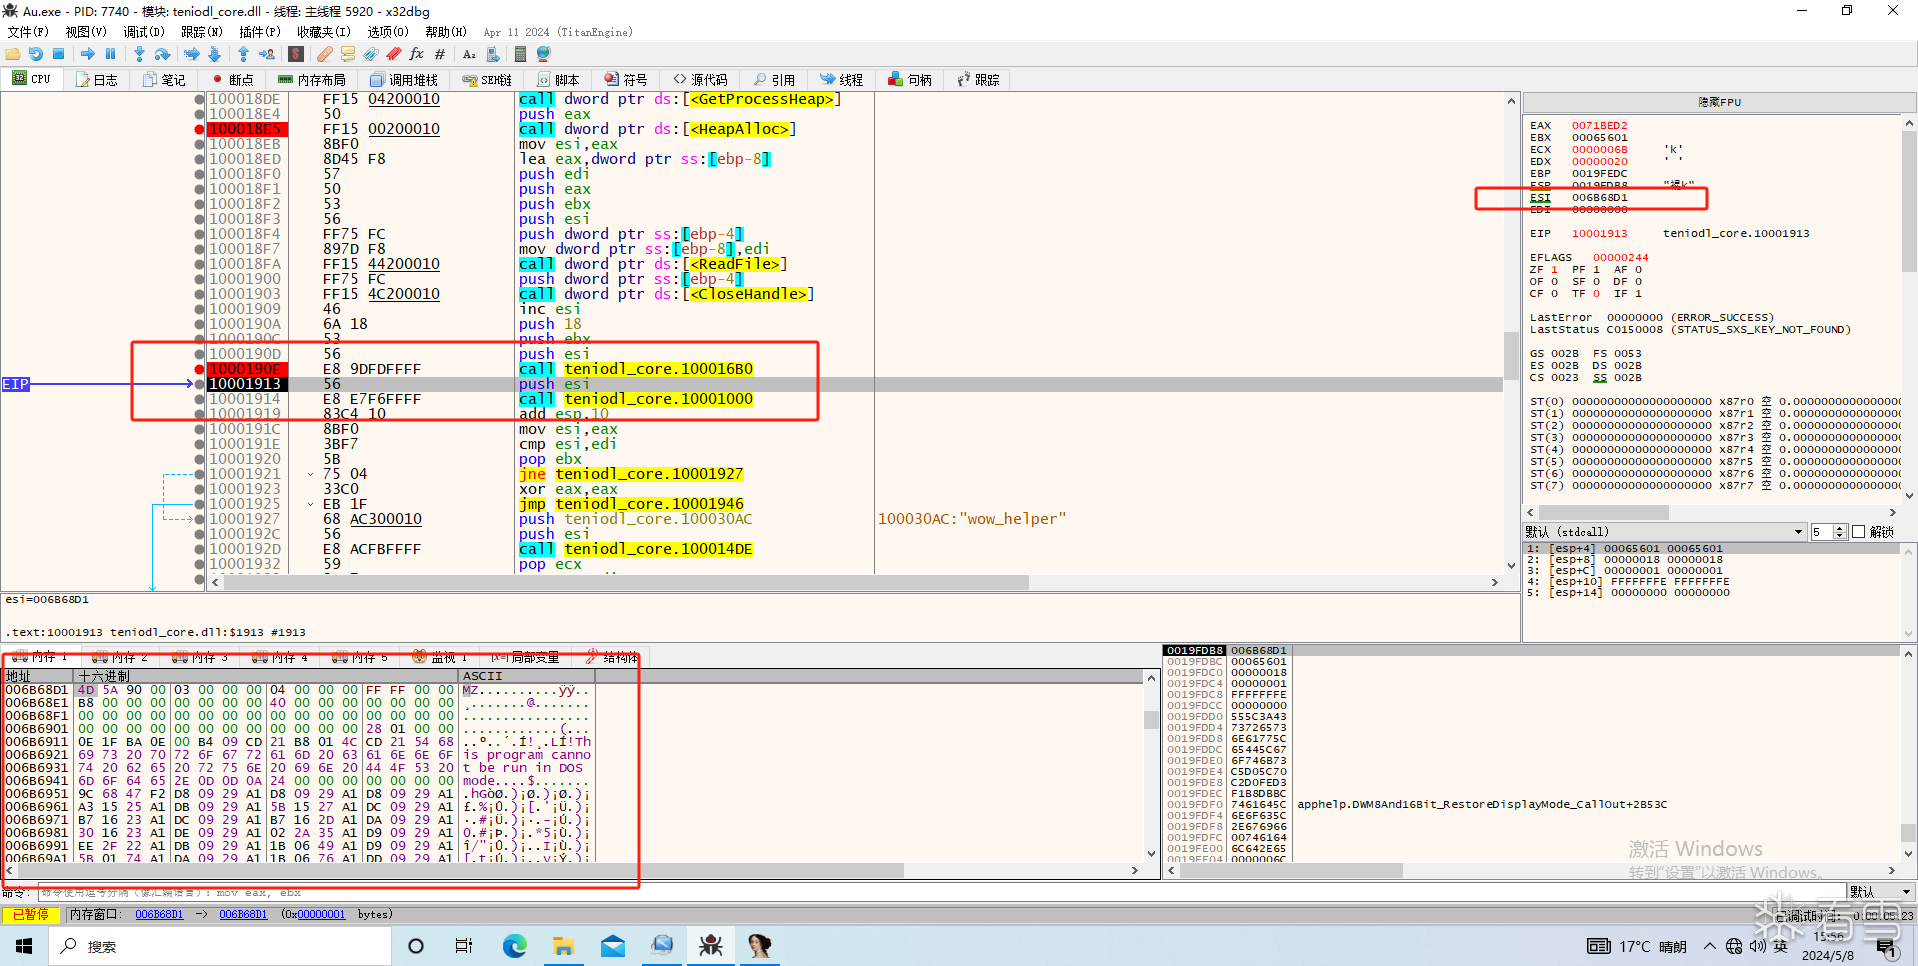Open the 默认 (stdcall) calling convention dropdown
The image size is (1918, 966).
(1664, 532)
